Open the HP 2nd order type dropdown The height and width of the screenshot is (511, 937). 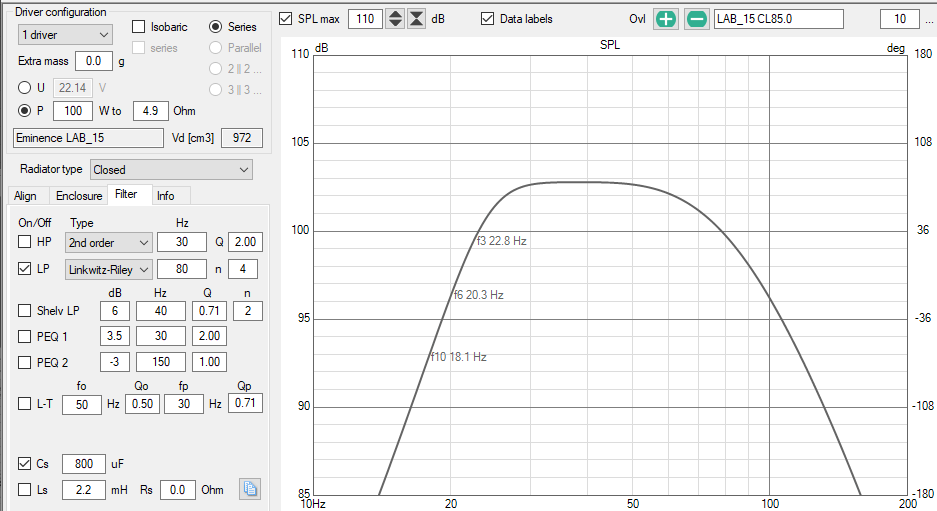point(108,243)
